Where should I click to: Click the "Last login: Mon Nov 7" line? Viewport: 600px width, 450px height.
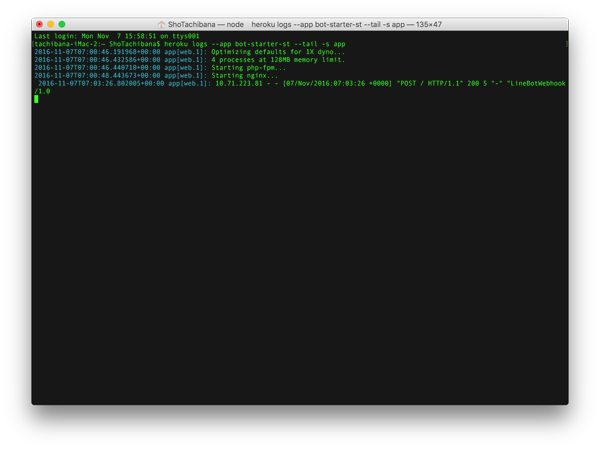[117, 36]
